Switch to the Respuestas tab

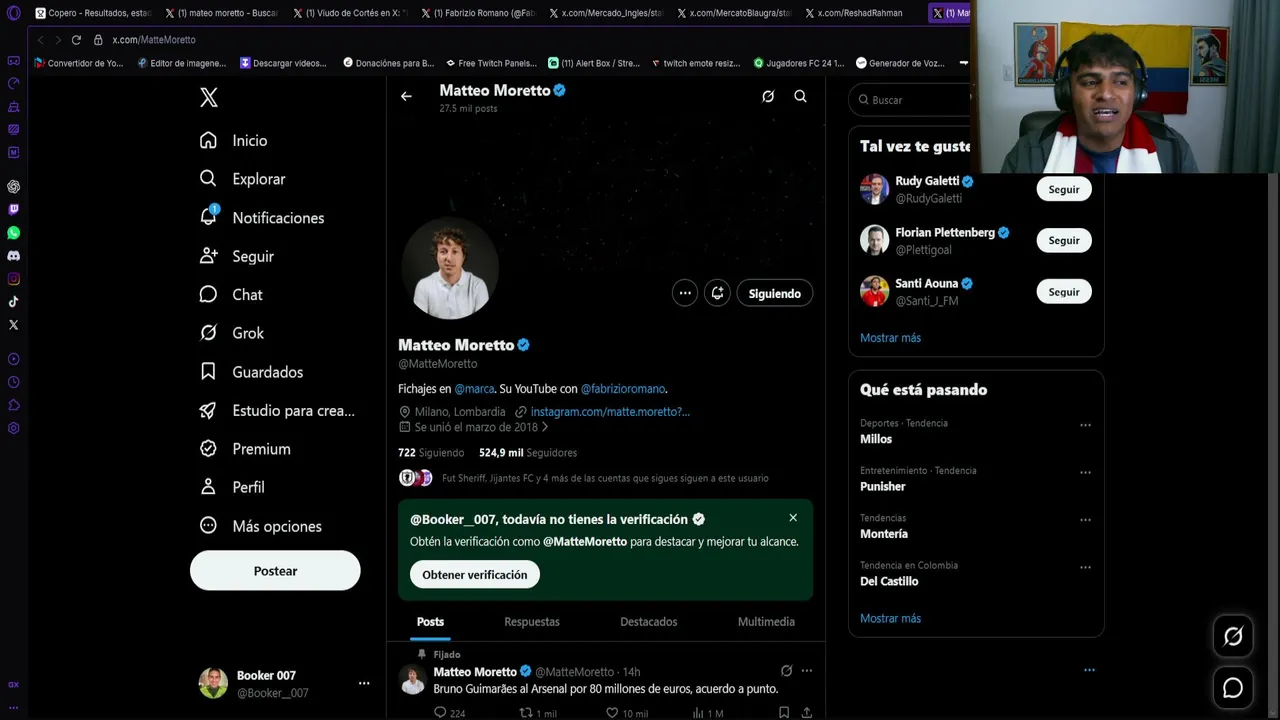click(532, 622)
